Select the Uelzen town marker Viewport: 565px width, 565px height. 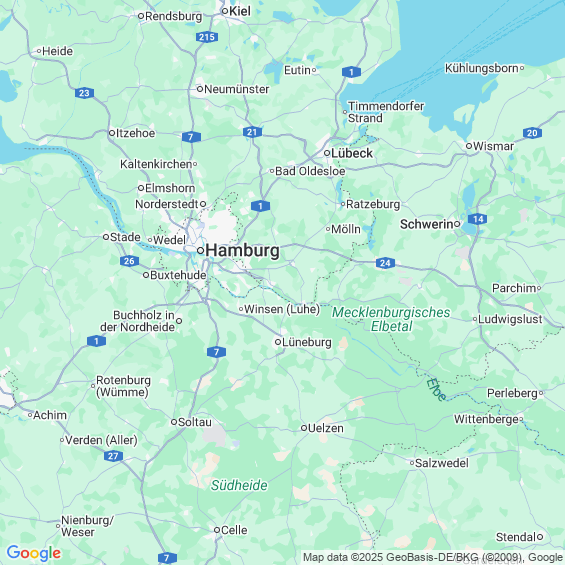pyautogui.click(x=304, y=428)
